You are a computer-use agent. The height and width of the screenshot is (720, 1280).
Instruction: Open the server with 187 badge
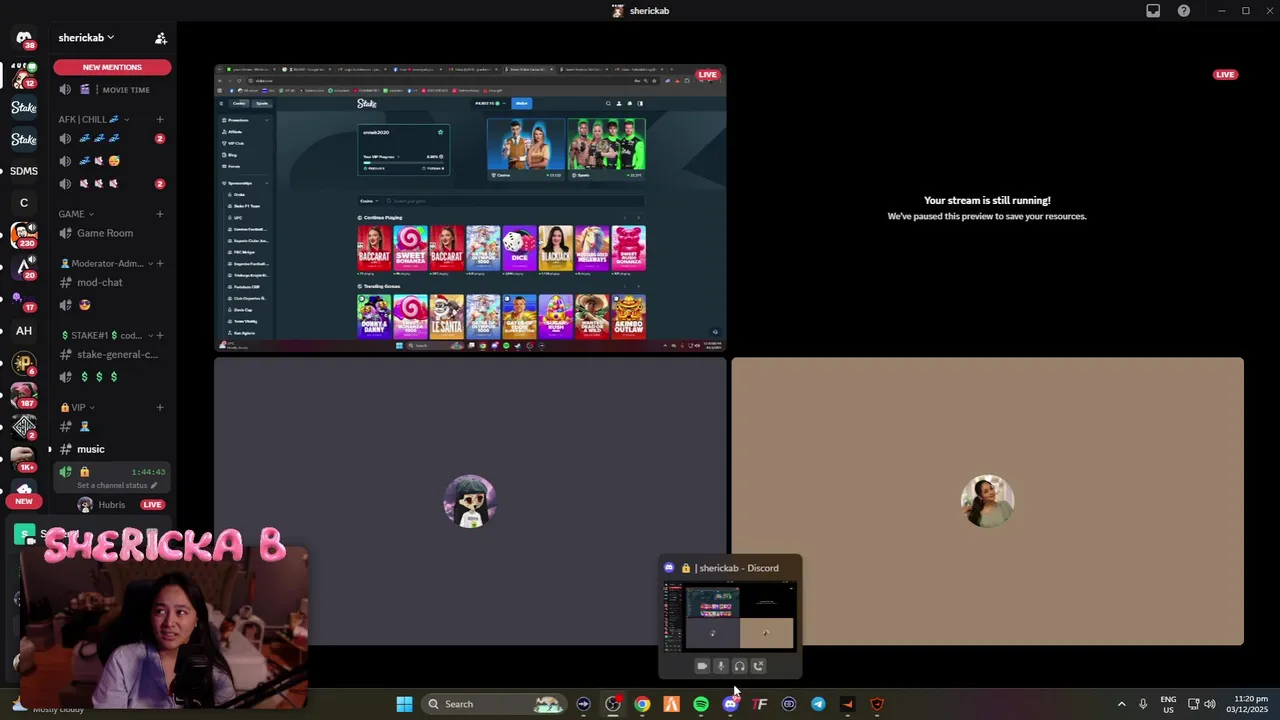24,395
